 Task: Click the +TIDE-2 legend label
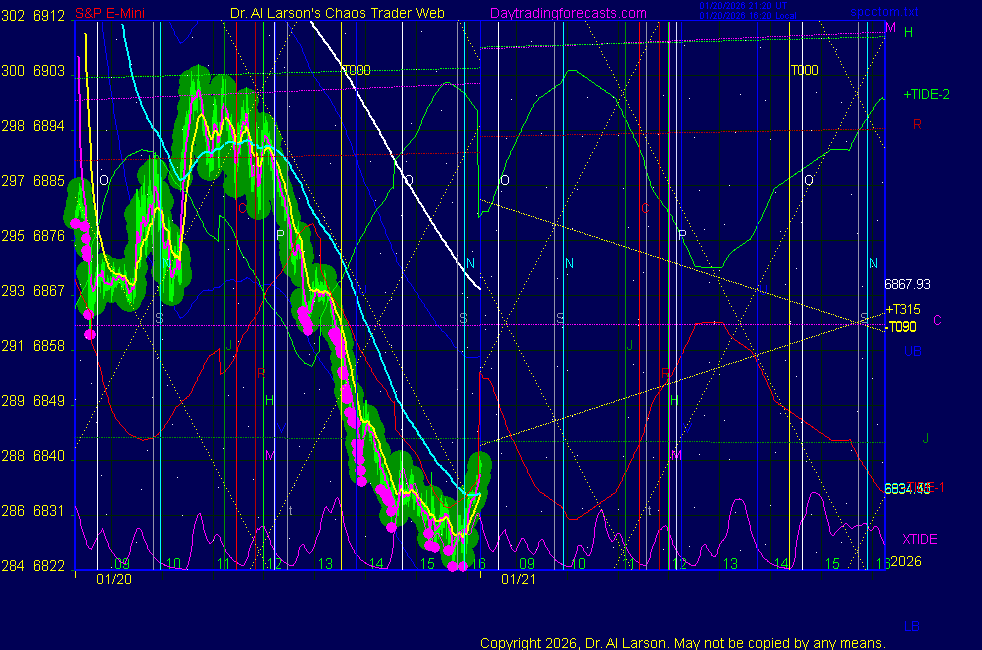click(x=926, y=95)
